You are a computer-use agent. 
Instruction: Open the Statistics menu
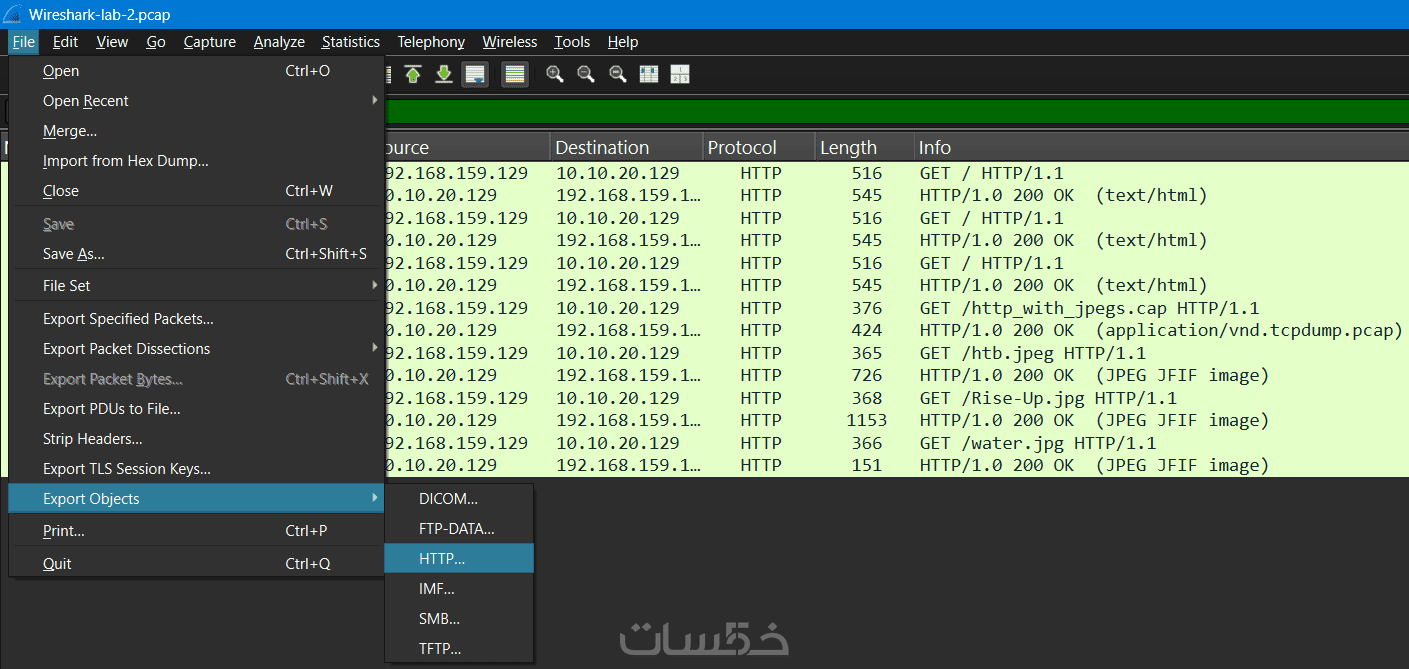[351, 42]
